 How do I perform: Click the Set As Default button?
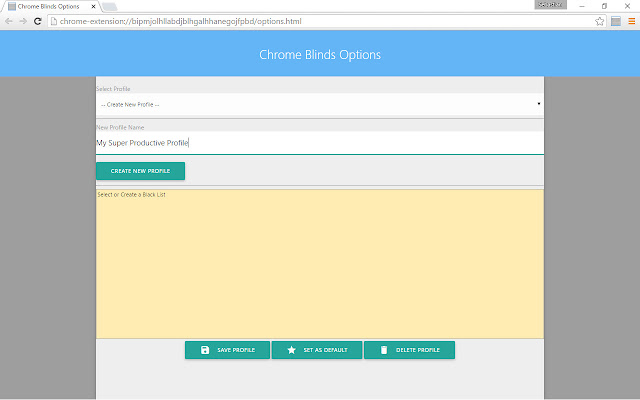coord(317,350)
